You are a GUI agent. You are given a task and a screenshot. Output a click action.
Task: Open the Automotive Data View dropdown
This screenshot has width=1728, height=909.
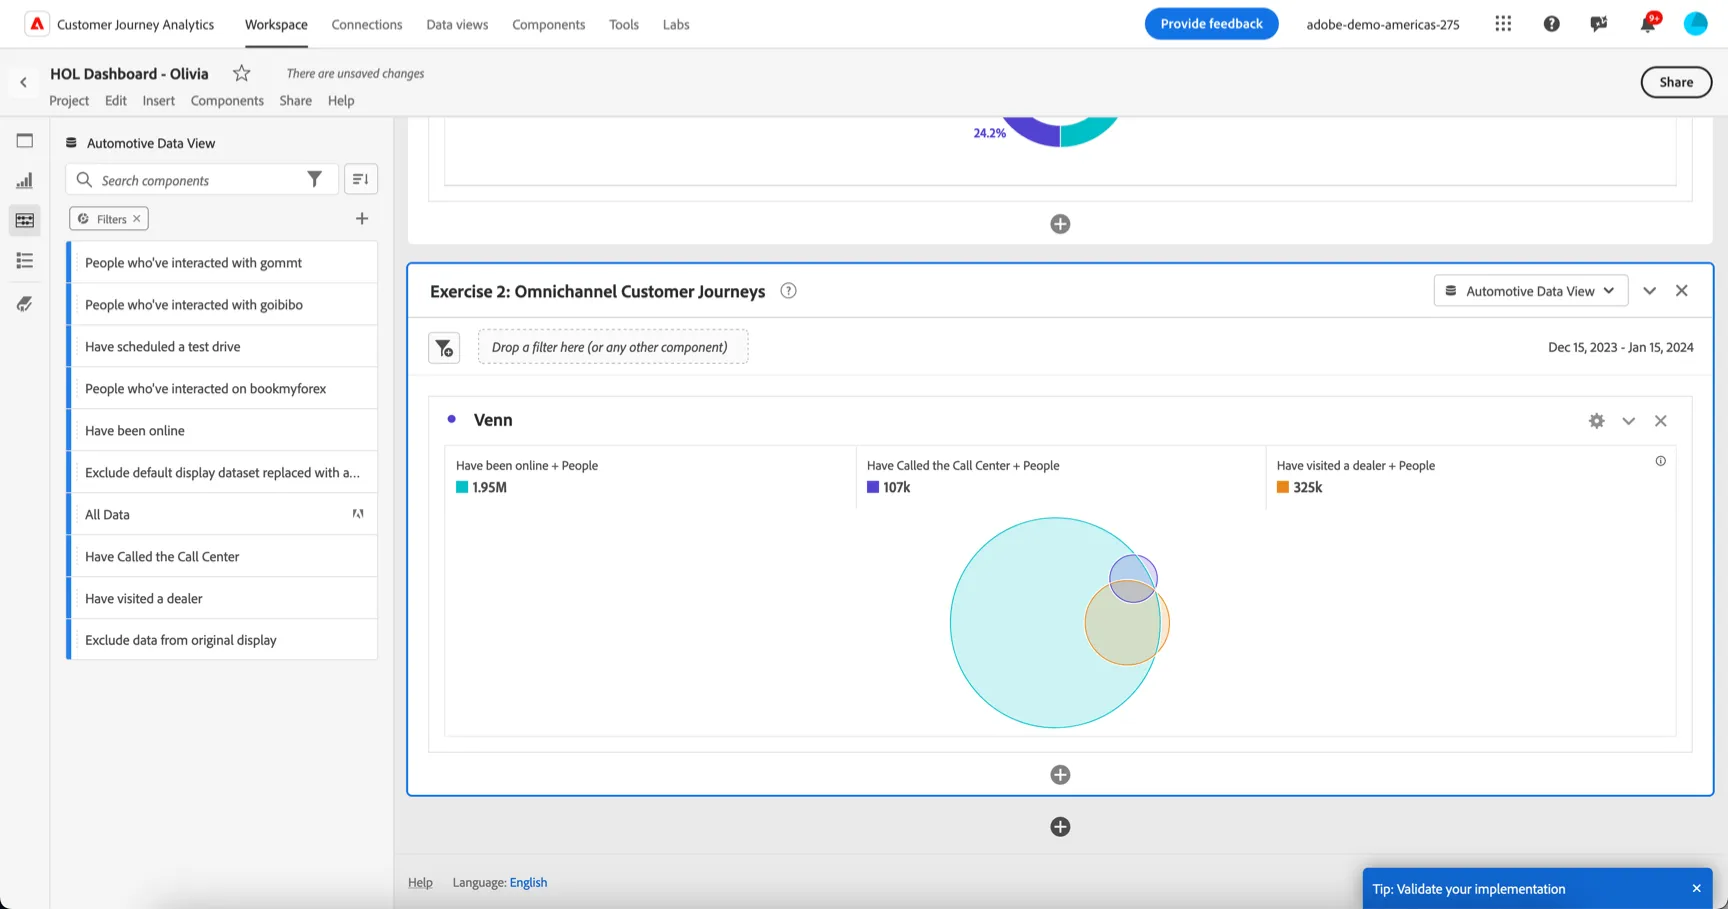1530,291
